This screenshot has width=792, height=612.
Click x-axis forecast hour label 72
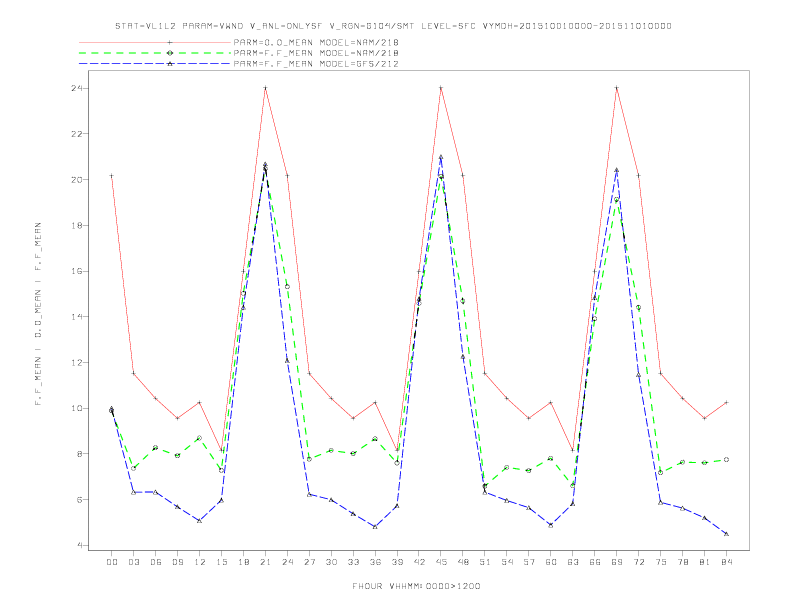pos(638,562)
